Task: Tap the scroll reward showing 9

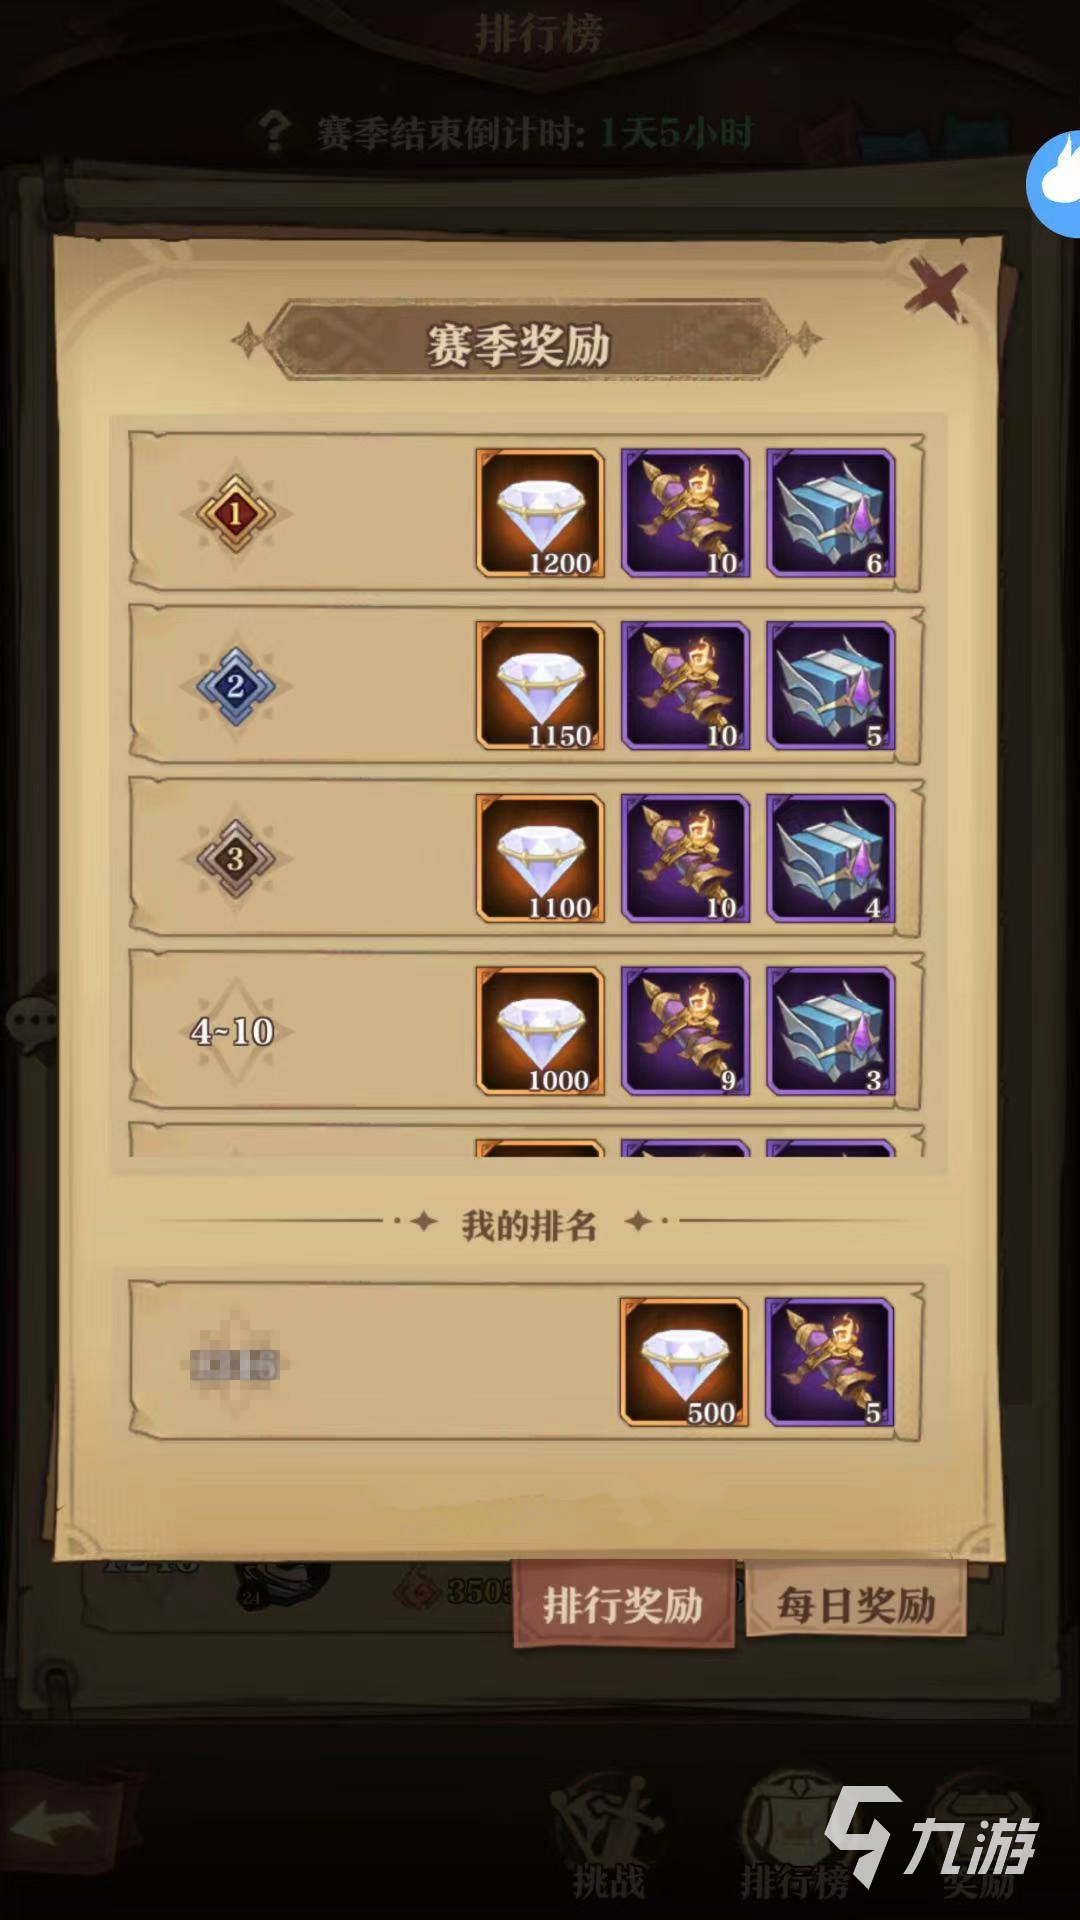Action: coord(685,1031)
